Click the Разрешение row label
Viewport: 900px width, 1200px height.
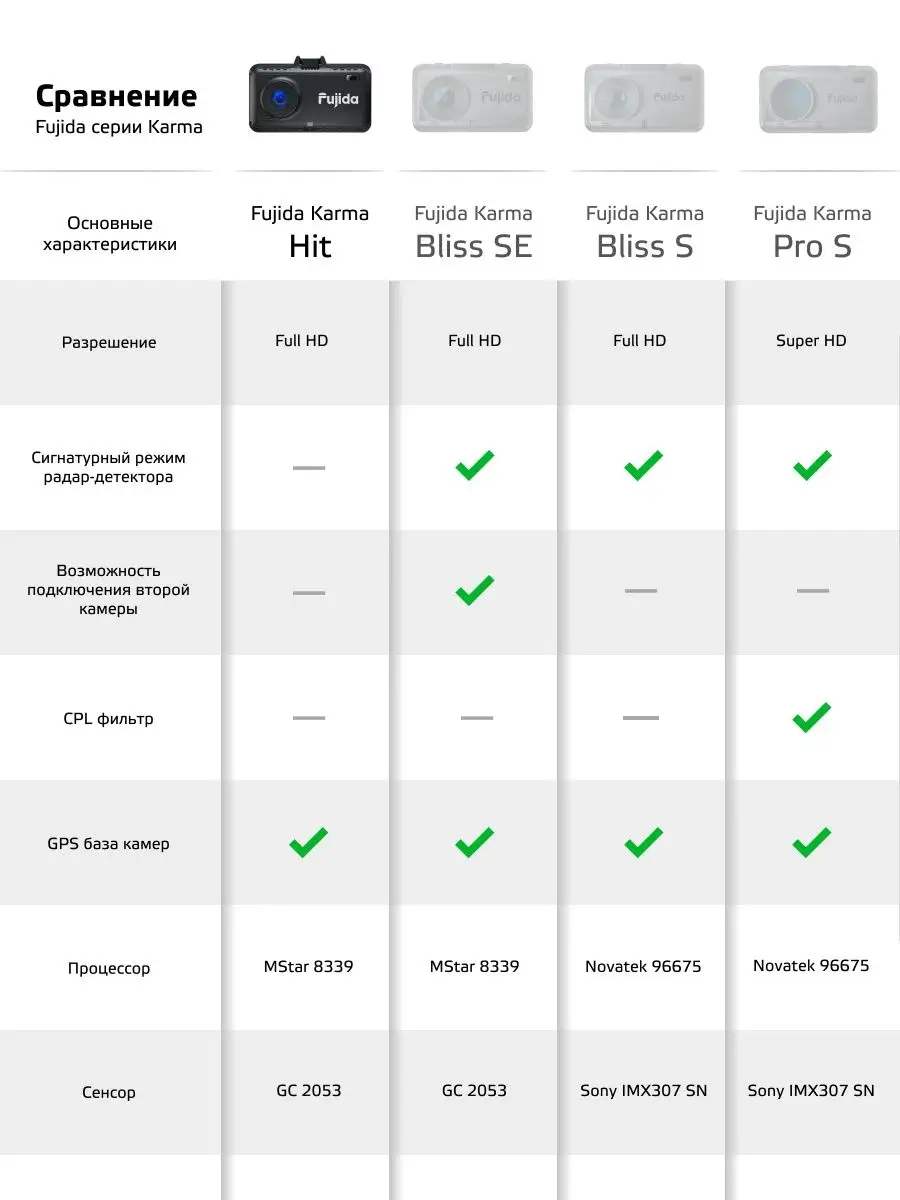(x=109, y=342)
